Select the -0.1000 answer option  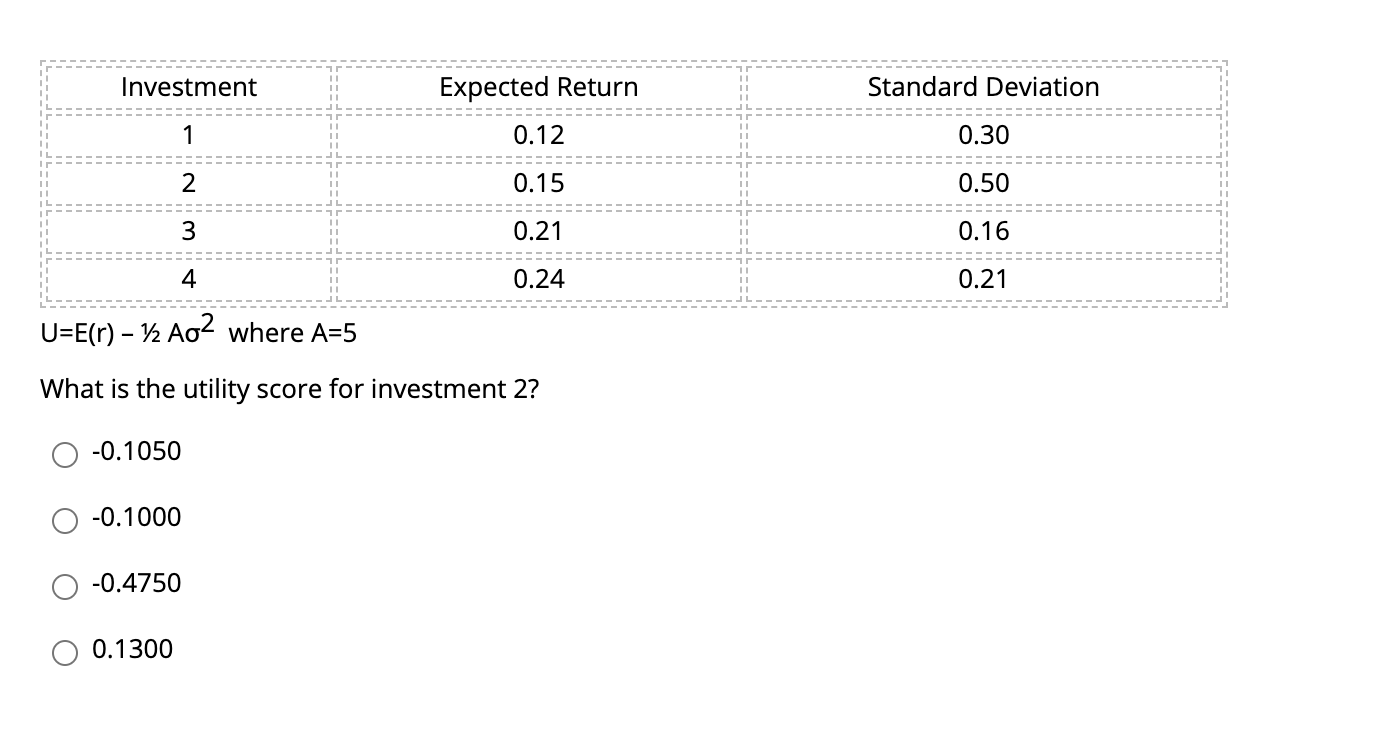[65, 520]
